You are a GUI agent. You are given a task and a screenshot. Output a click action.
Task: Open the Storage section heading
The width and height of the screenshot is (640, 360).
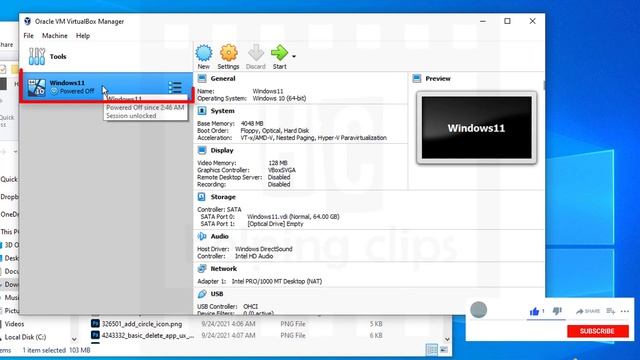pos(223,197)
